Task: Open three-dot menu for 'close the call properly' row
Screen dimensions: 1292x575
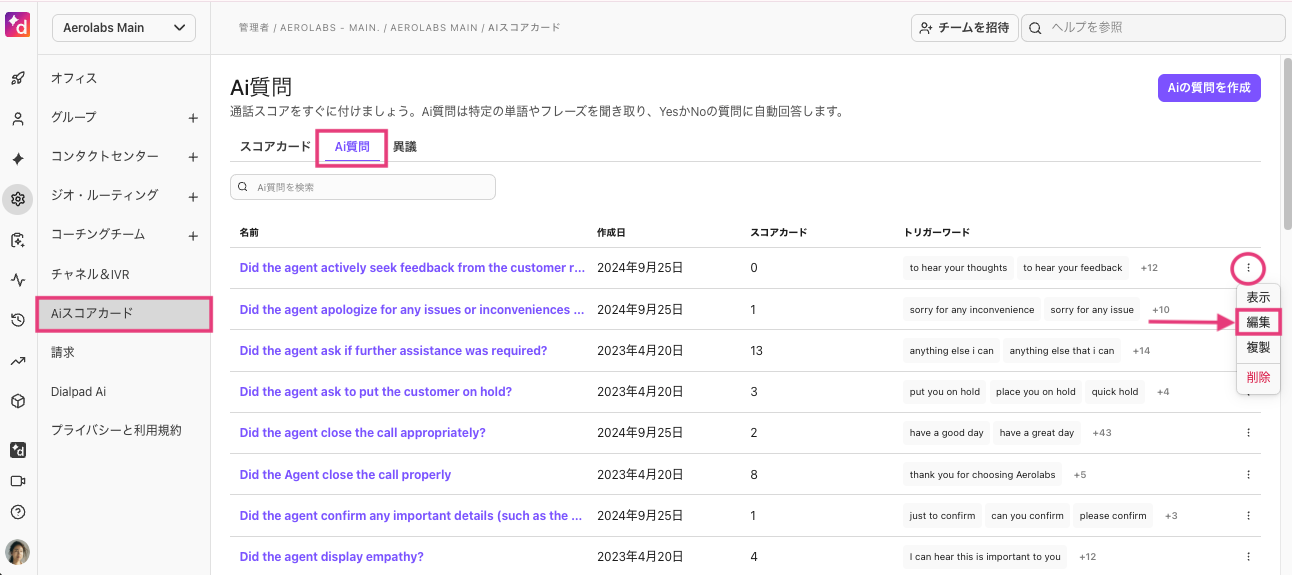Action: pos(1248,475)
